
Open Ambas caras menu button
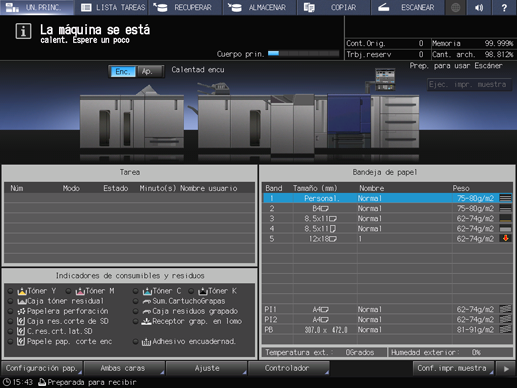pos(124,368)
